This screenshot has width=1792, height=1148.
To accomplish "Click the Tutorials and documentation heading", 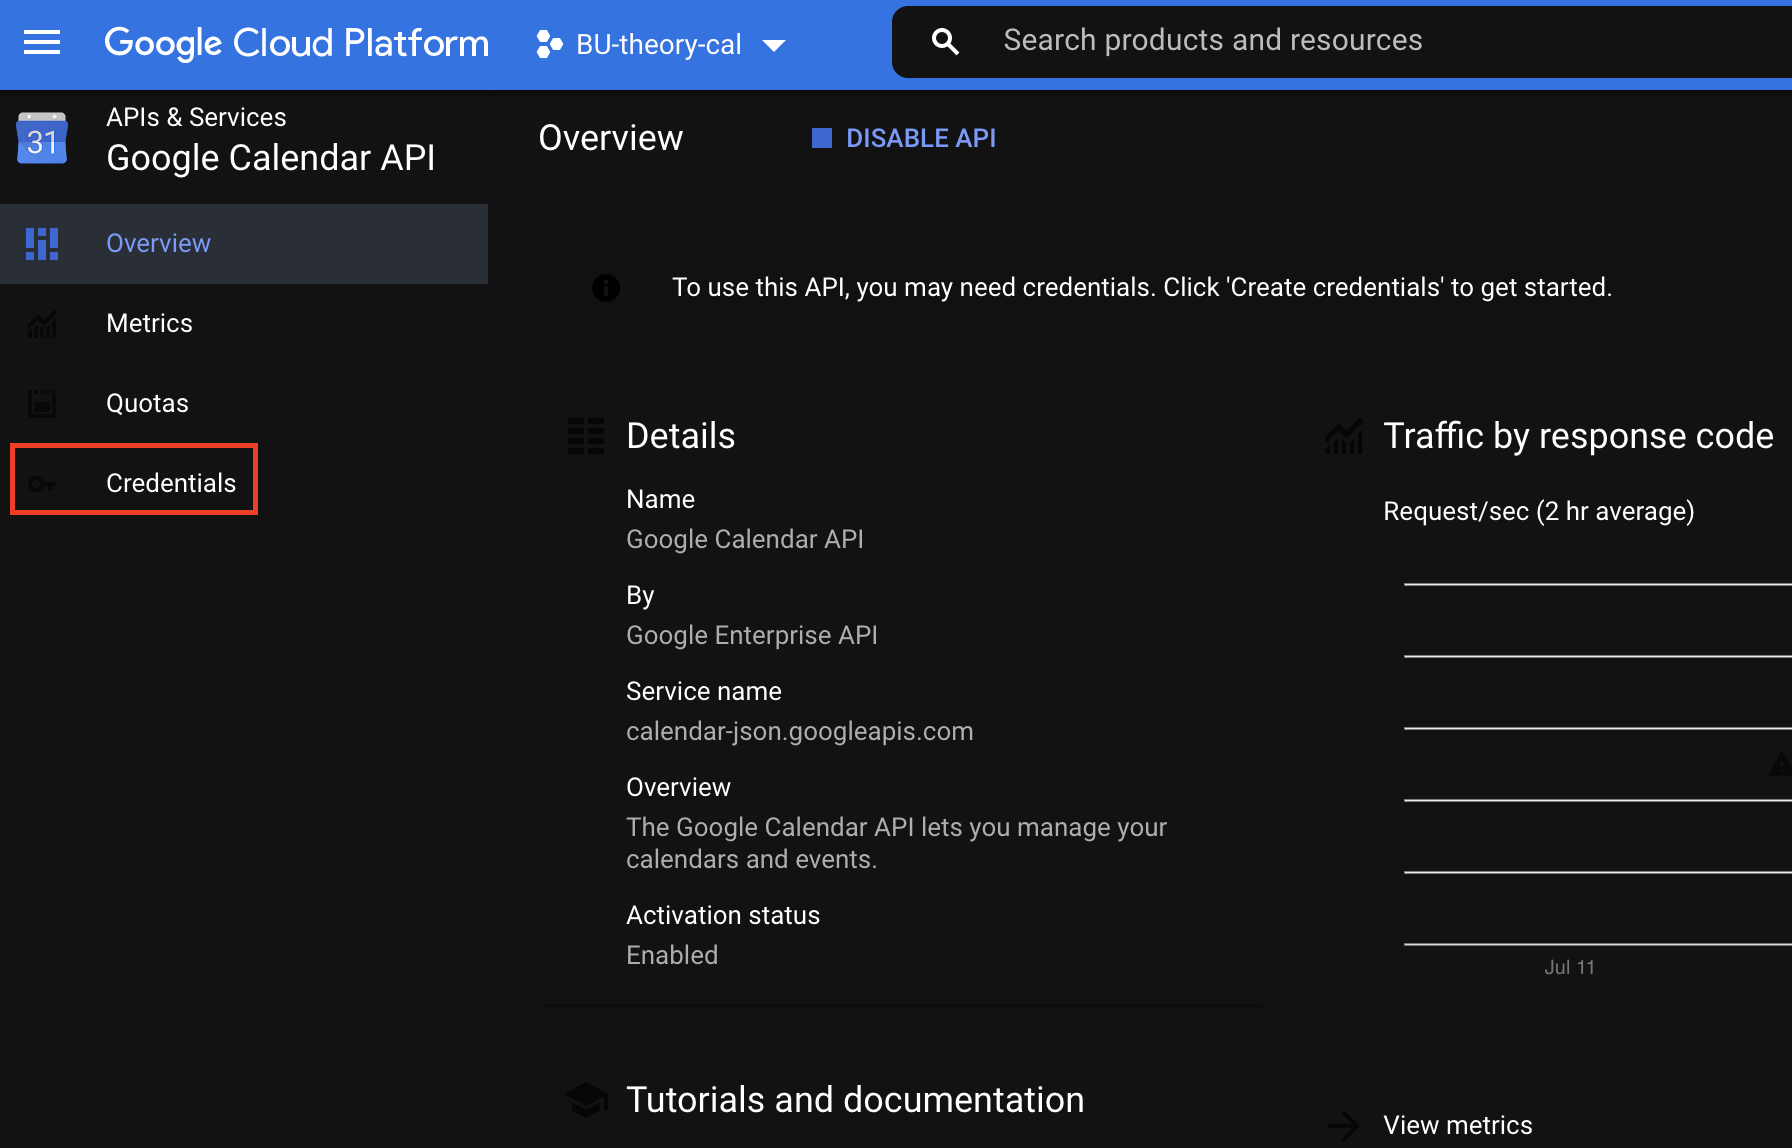I will click(x=855, y=1100).
